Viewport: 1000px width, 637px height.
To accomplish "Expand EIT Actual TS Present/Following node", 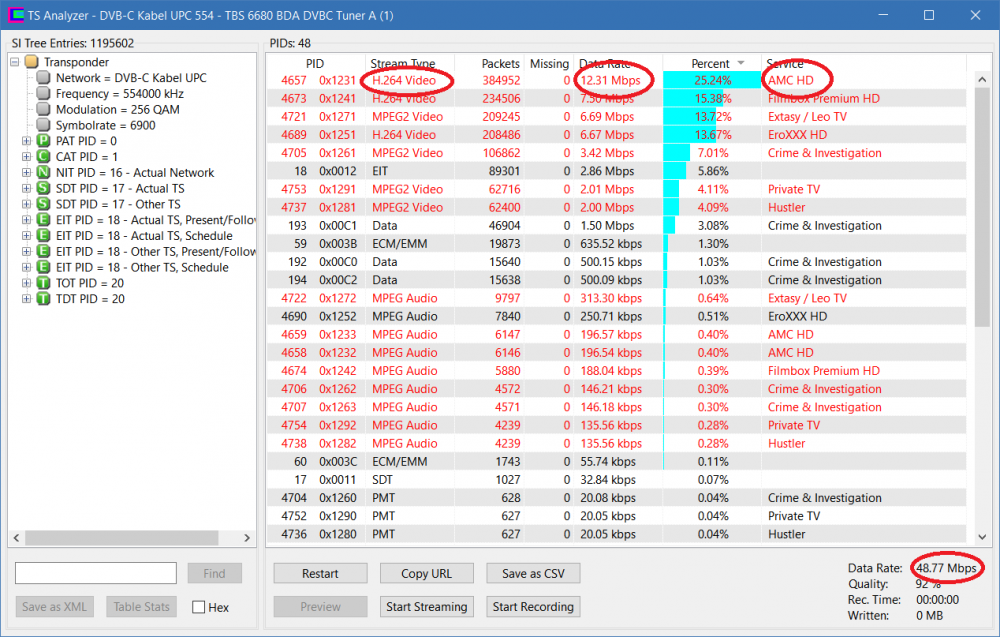I will tap(26, 220).
